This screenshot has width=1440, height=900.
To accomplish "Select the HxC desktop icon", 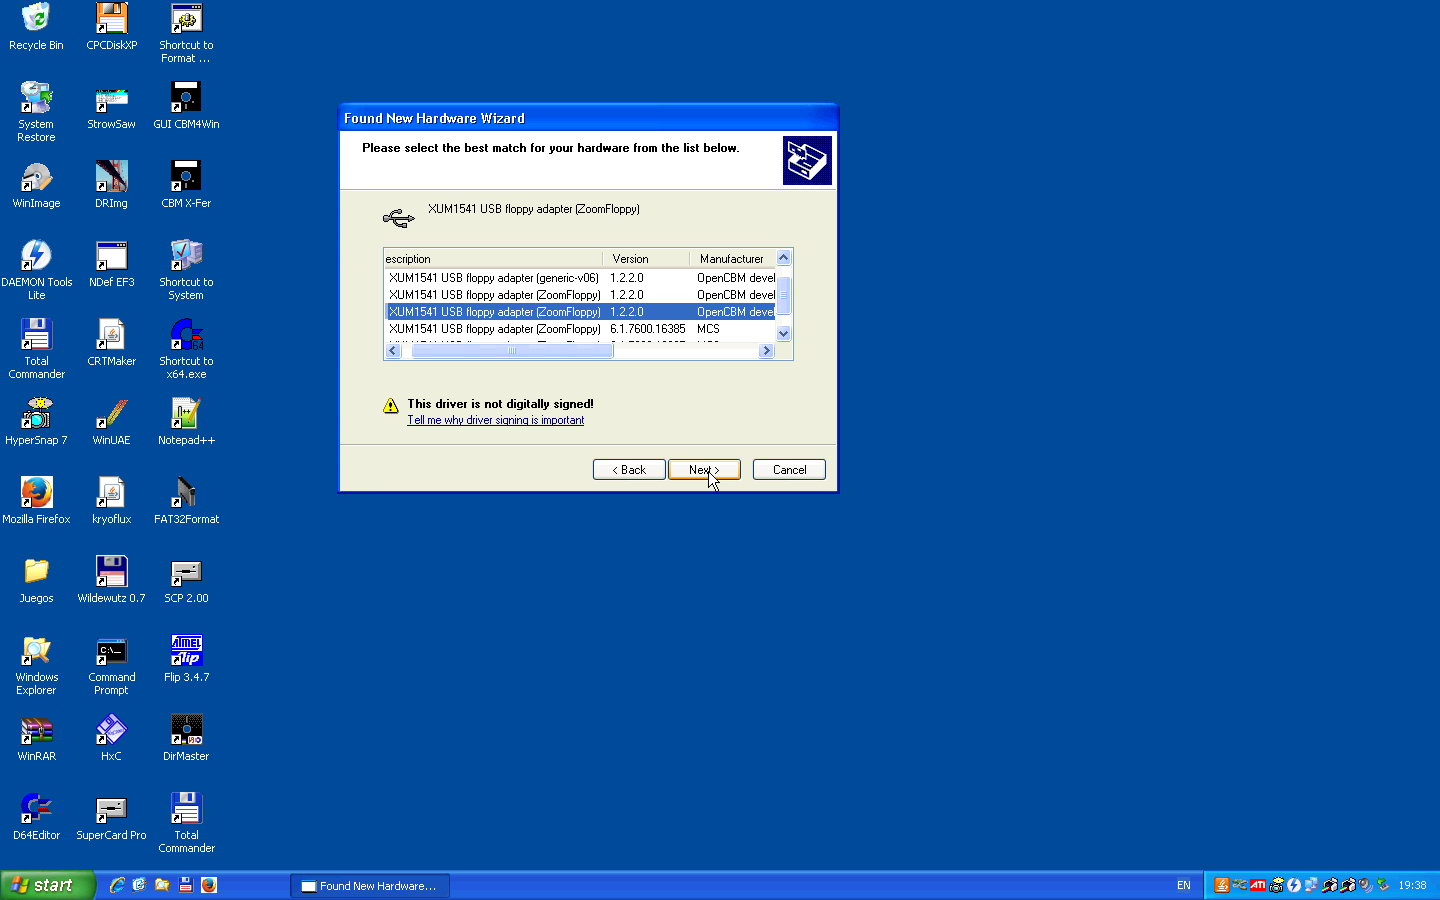I will 111,738.
